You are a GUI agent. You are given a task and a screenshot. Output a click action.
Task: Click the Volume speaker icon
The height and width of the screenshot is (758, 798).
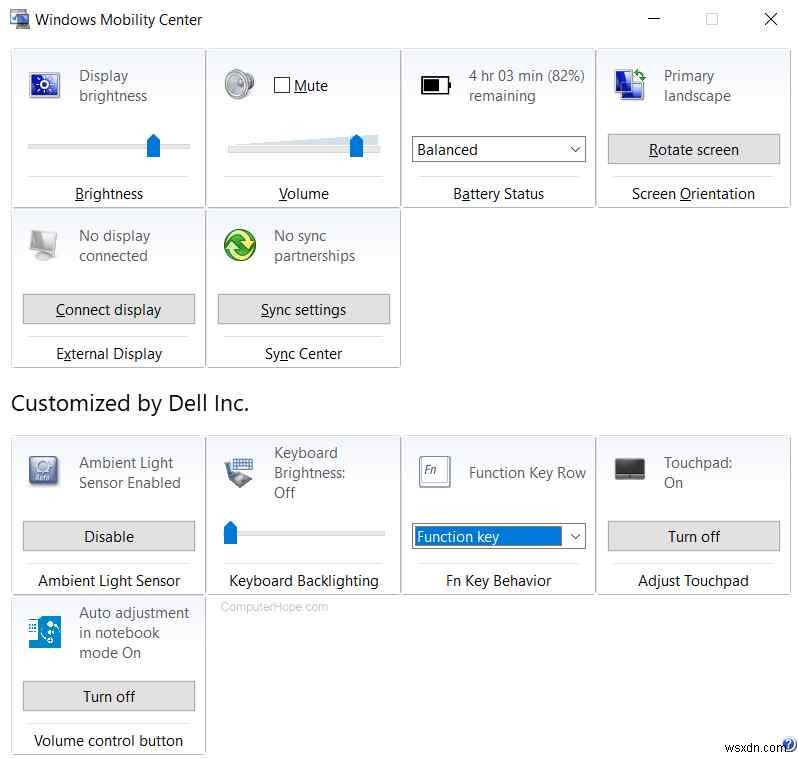point(239,84)
